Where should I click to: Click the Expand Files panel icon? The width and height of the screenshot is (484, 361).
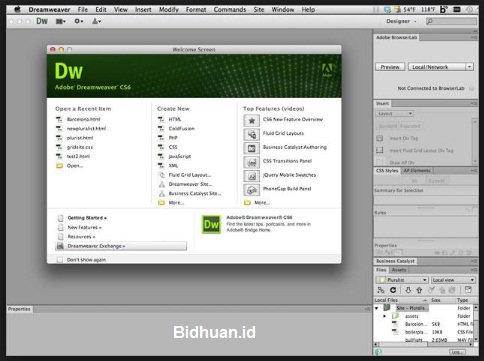pos(468,290)
